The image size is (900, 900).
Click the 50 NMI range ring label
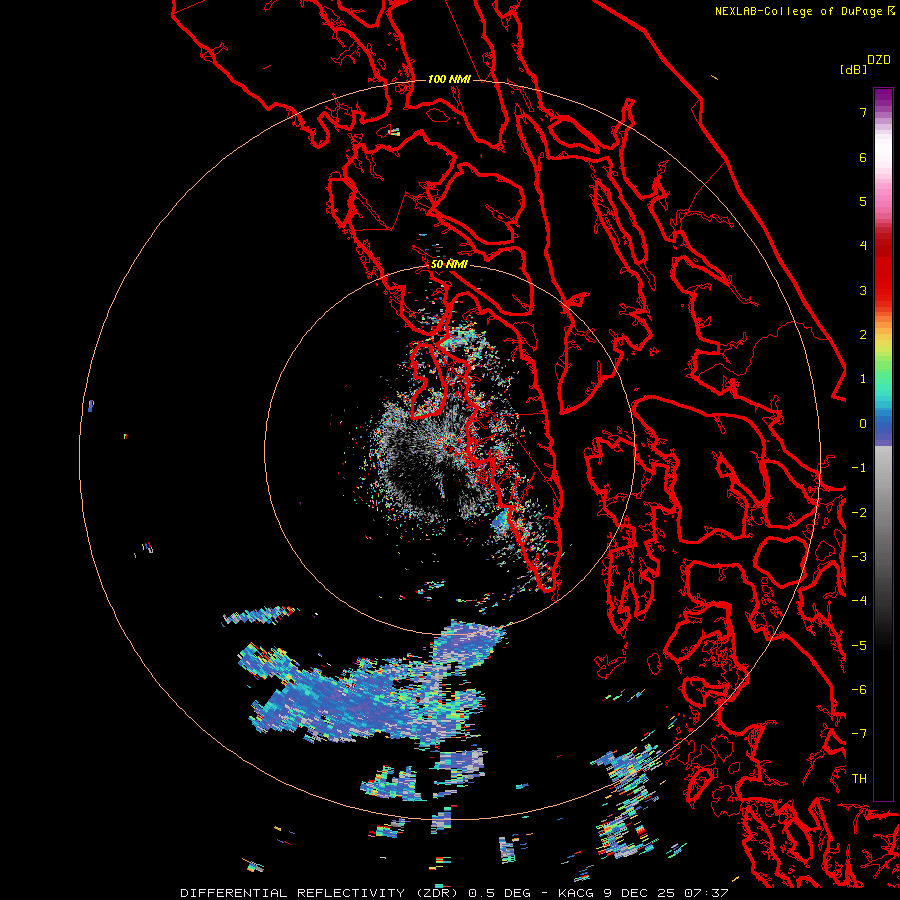click(449, 265)
